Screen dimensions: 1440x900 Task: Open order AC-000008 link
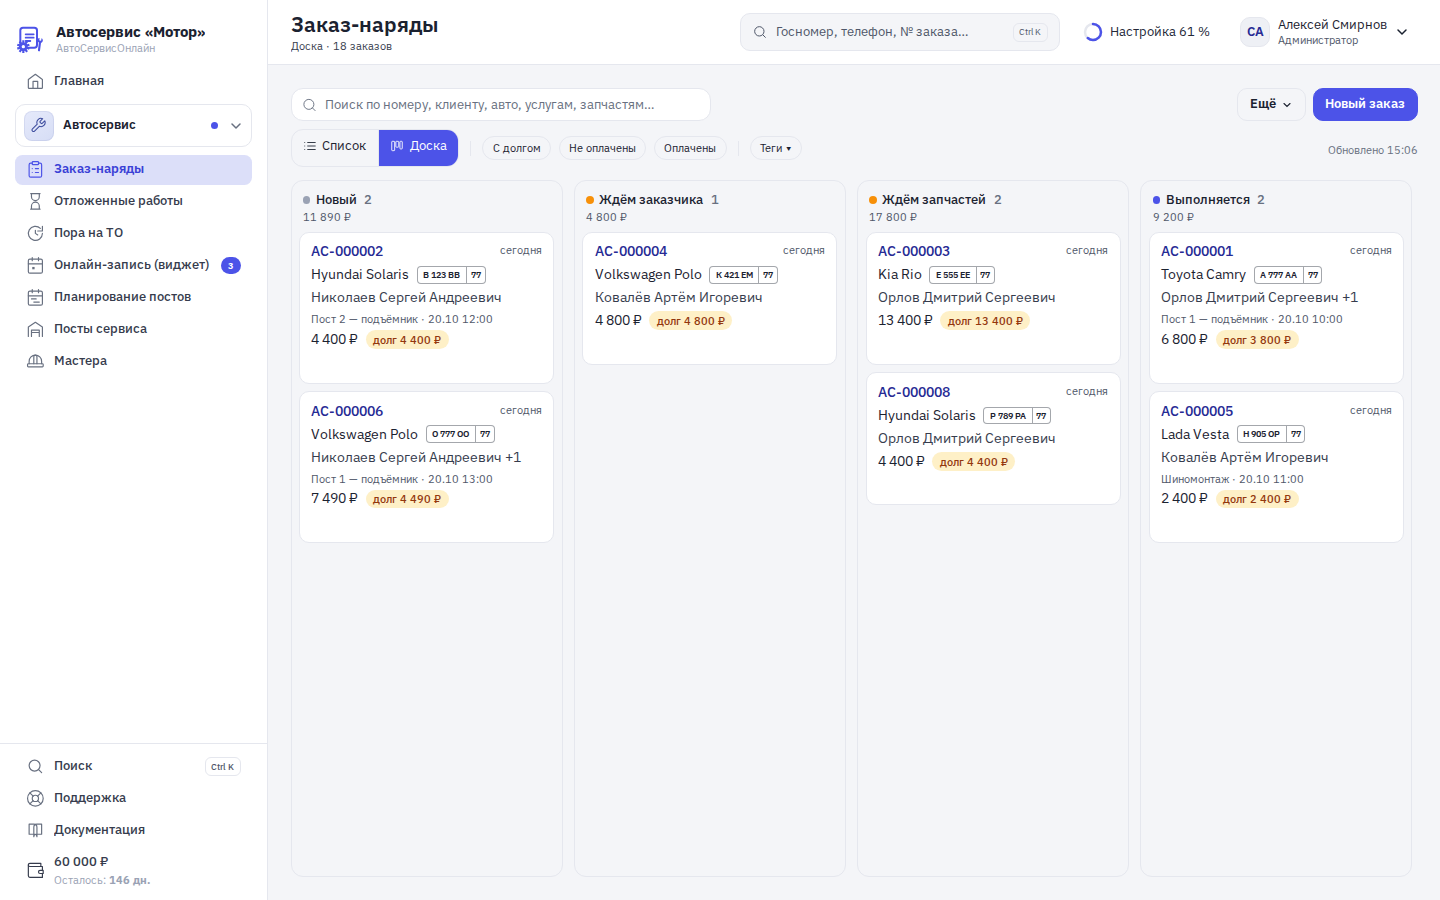(914, 392)
